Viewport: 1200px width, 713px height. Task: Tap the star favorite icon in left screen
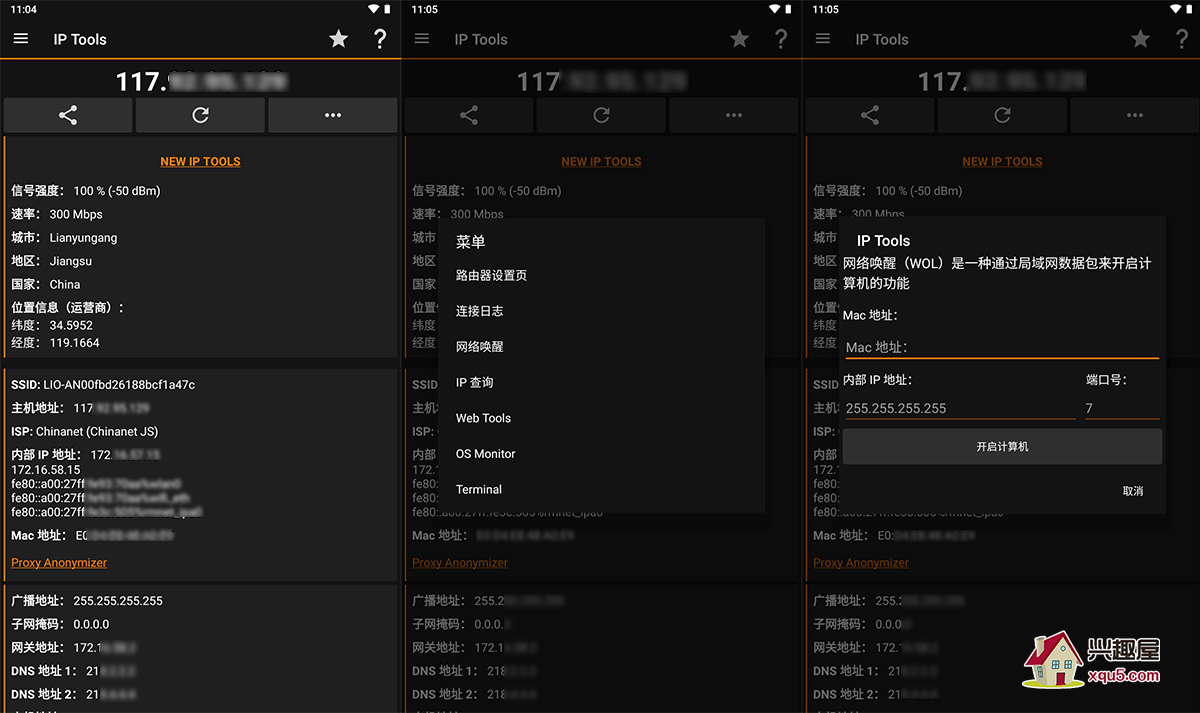point(339,39)
